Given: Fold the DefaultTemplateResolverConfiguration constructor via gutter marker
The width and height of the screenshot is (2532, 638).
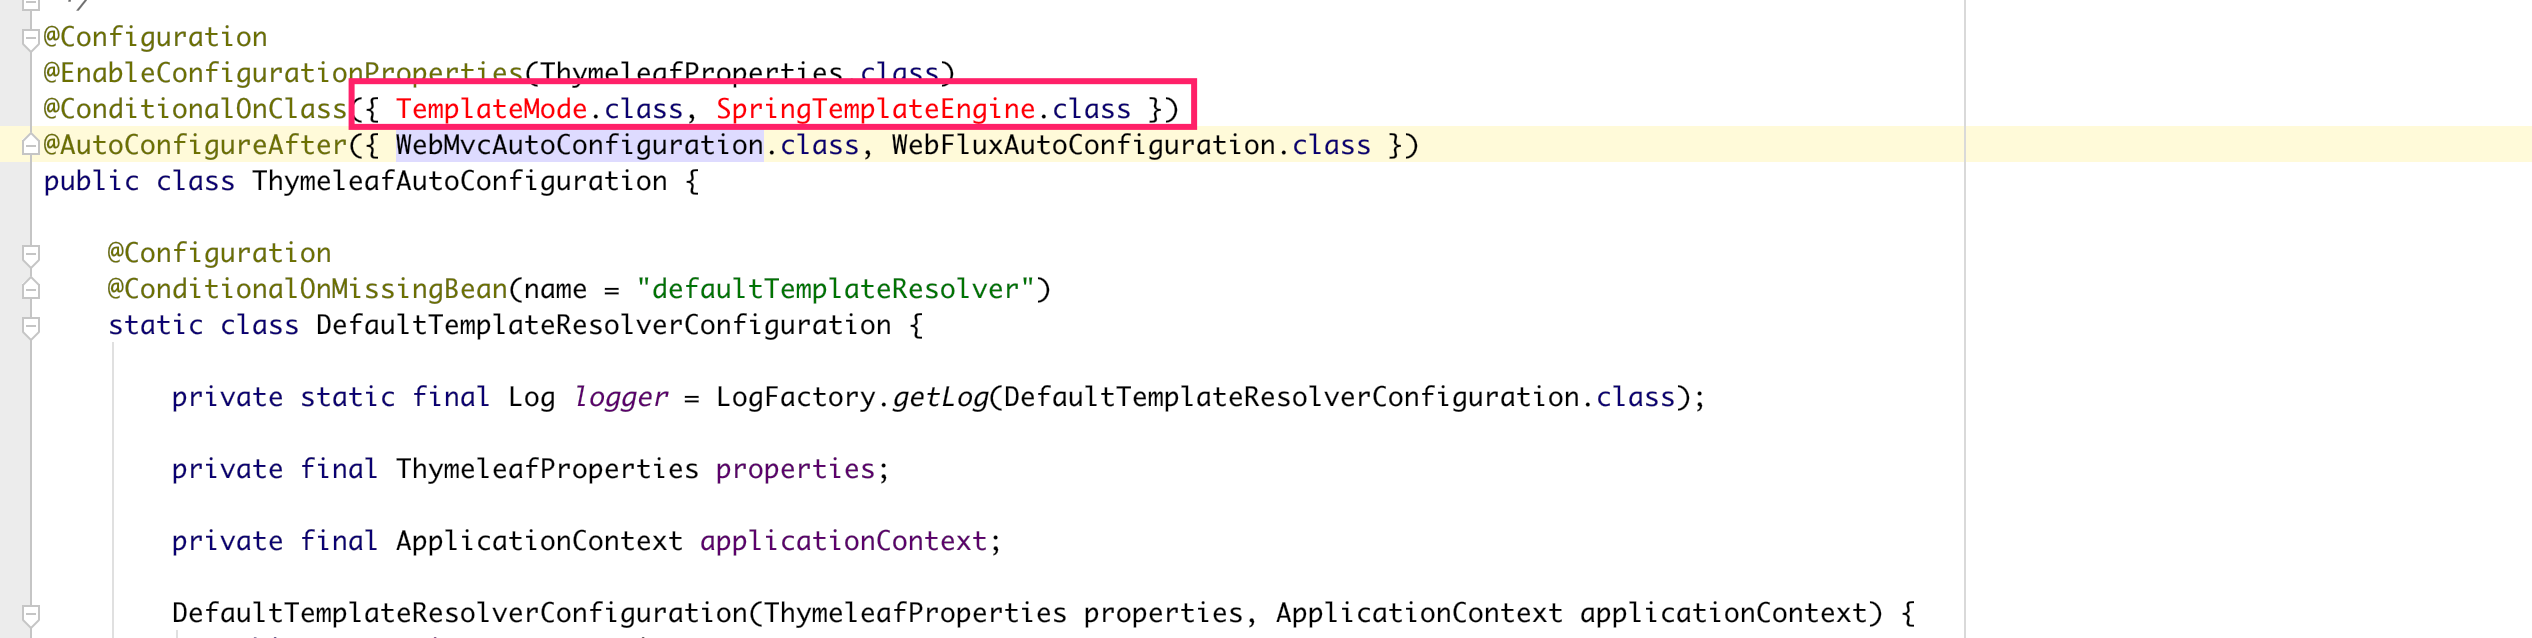Looking at the screenshot, I should pyautogui.click(x=31, y=614).
